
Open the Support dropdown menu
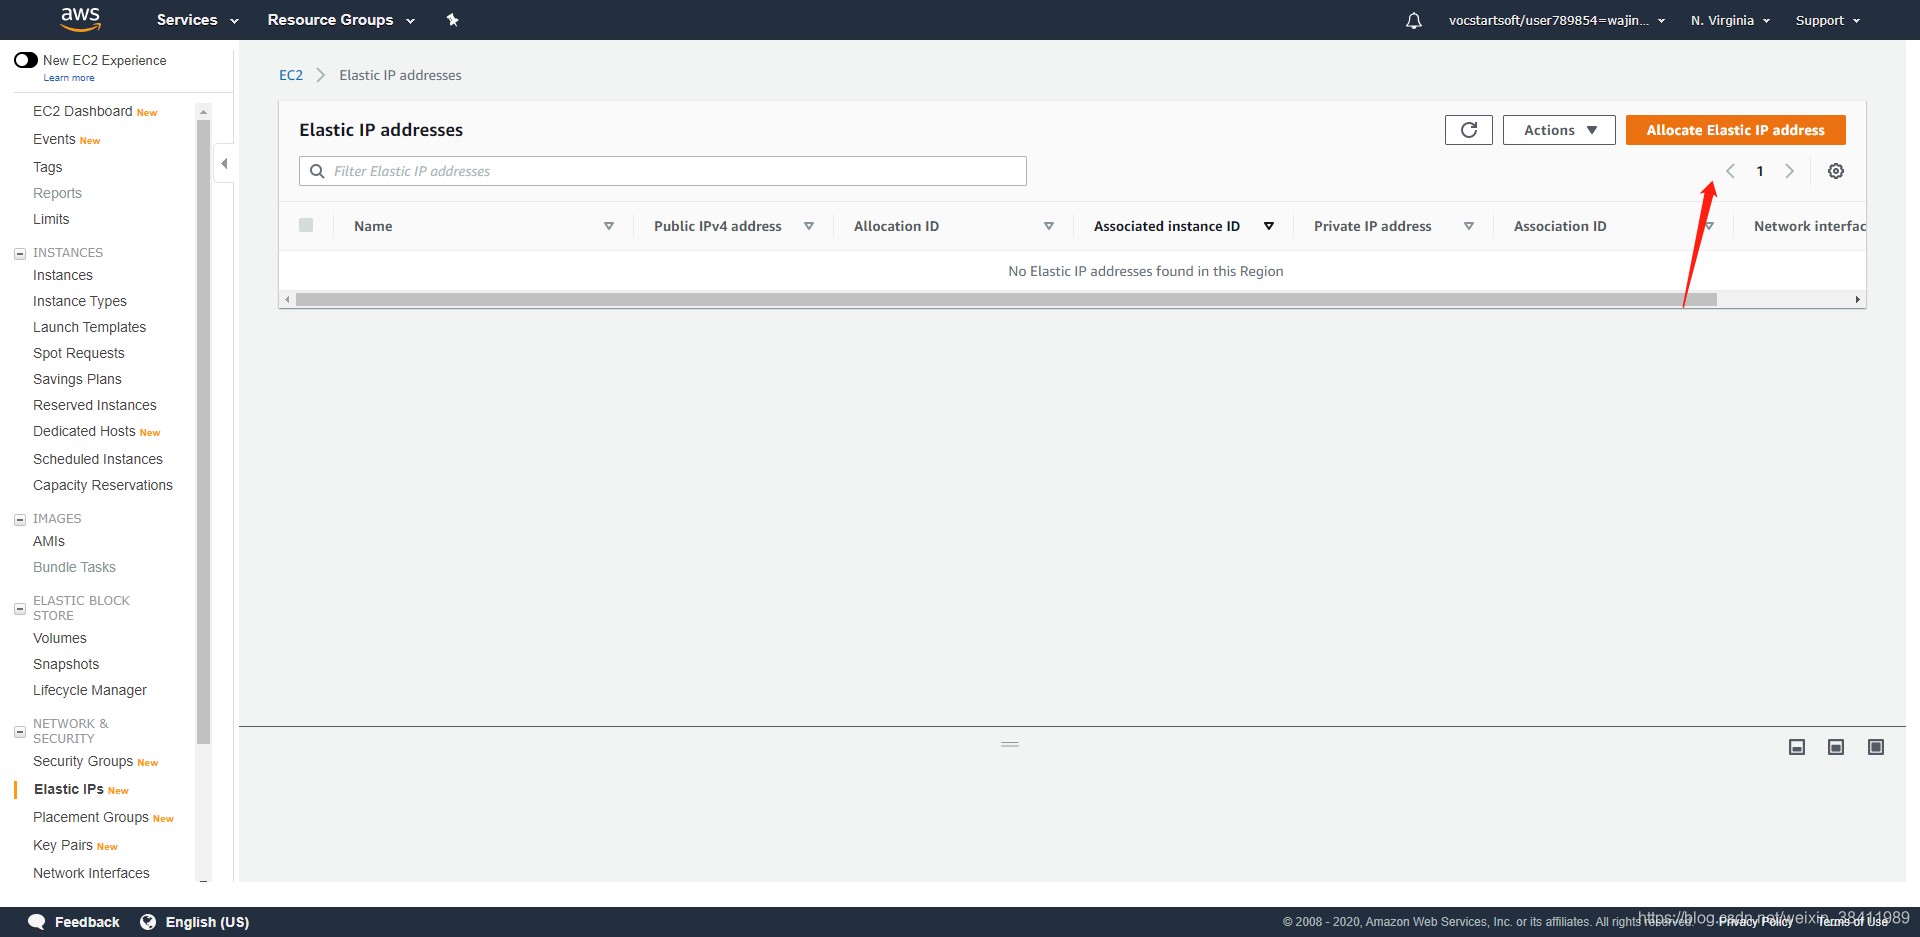click(x=1828, y=20)
